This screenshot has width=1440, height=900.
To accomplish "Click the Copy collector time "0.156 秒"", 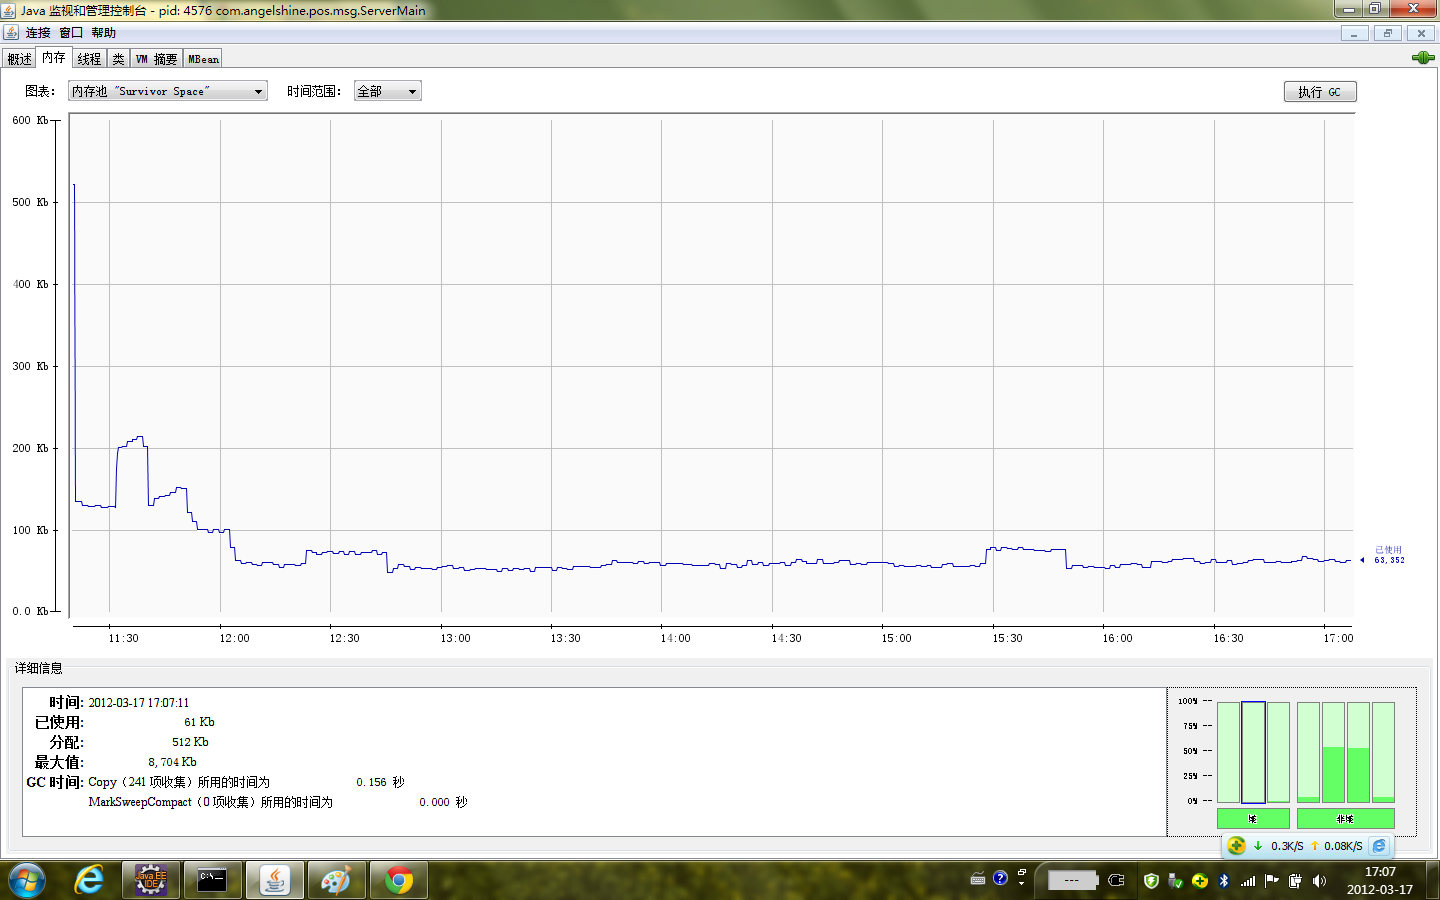I will pyautogui.click(x=380, y=782).
